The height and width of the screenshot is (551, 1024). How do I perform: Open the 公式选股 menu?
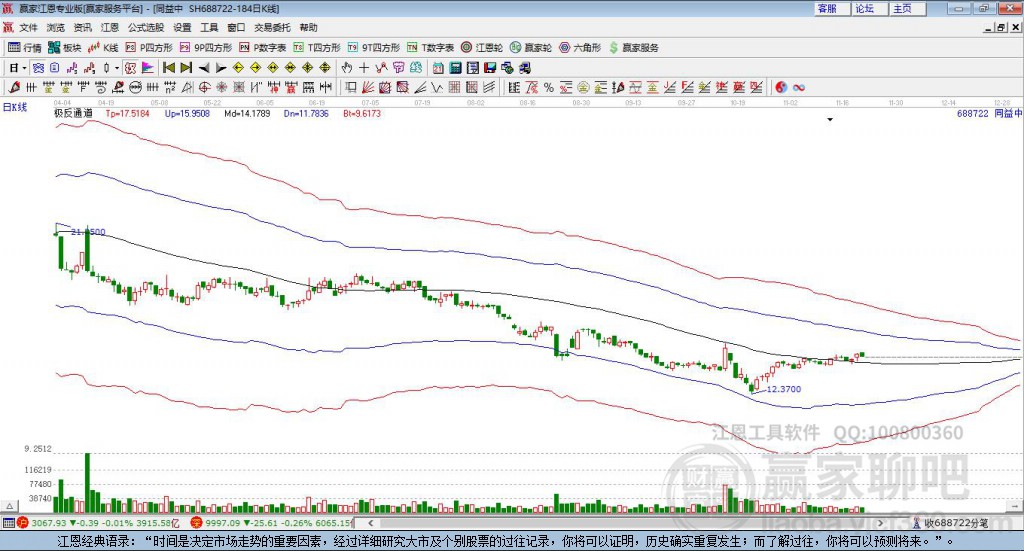[x=146, y=27]
